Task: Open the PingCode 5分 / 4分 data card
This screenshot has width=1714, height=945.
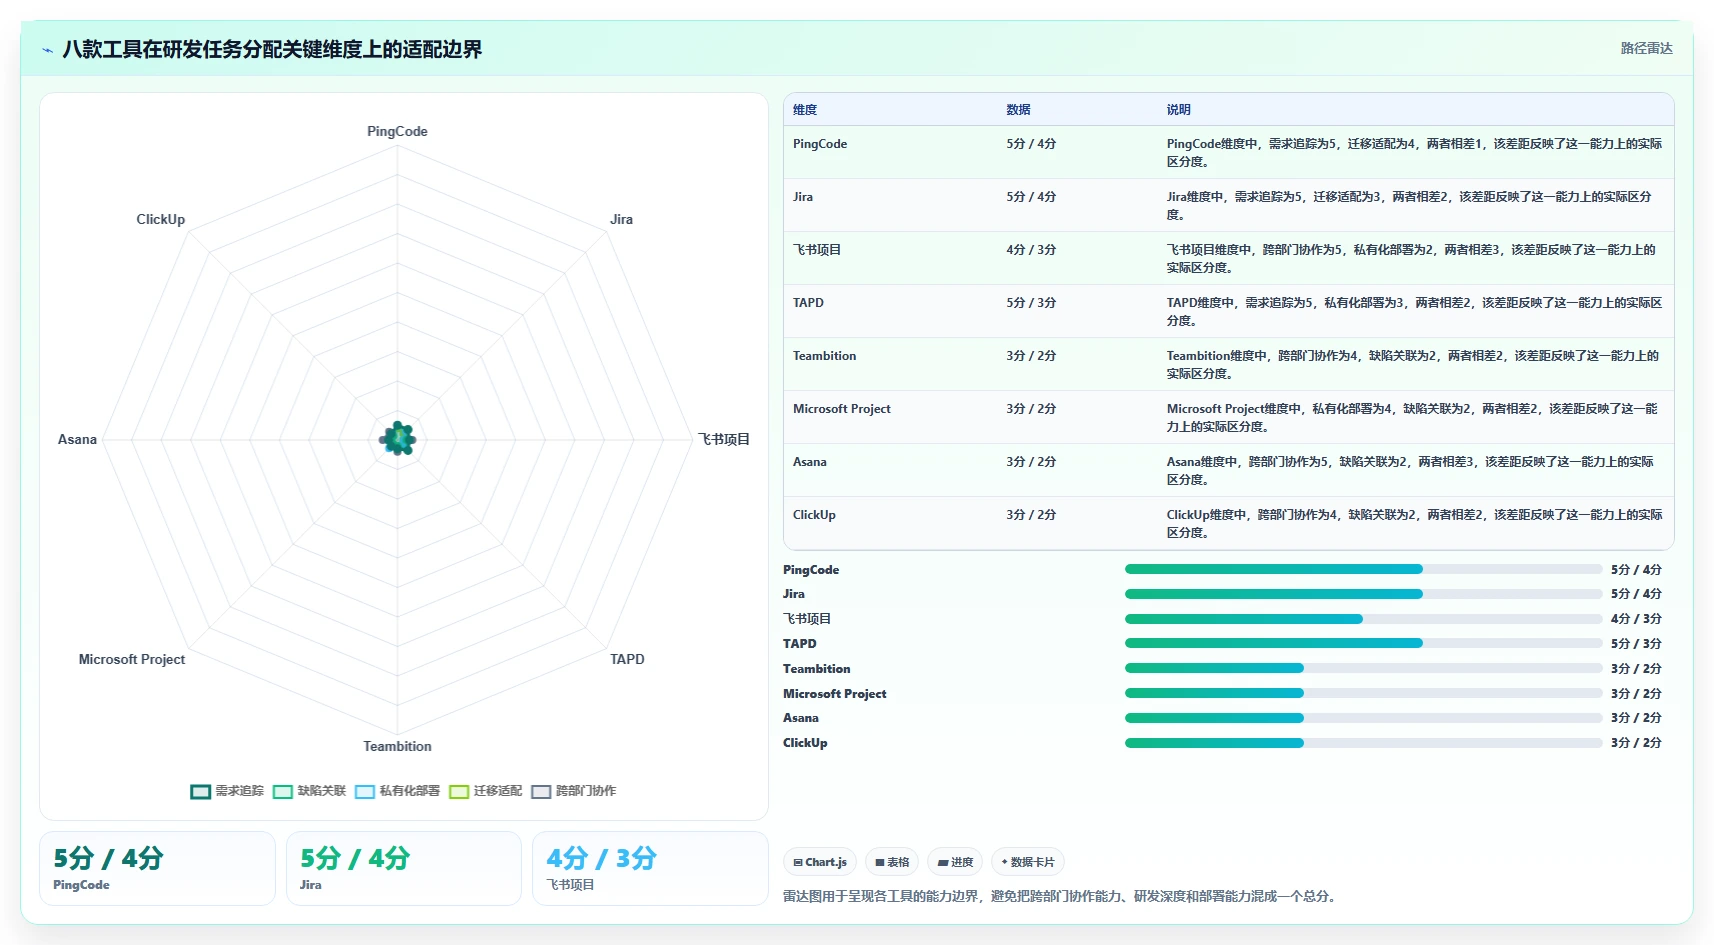Action: (157, 868)
